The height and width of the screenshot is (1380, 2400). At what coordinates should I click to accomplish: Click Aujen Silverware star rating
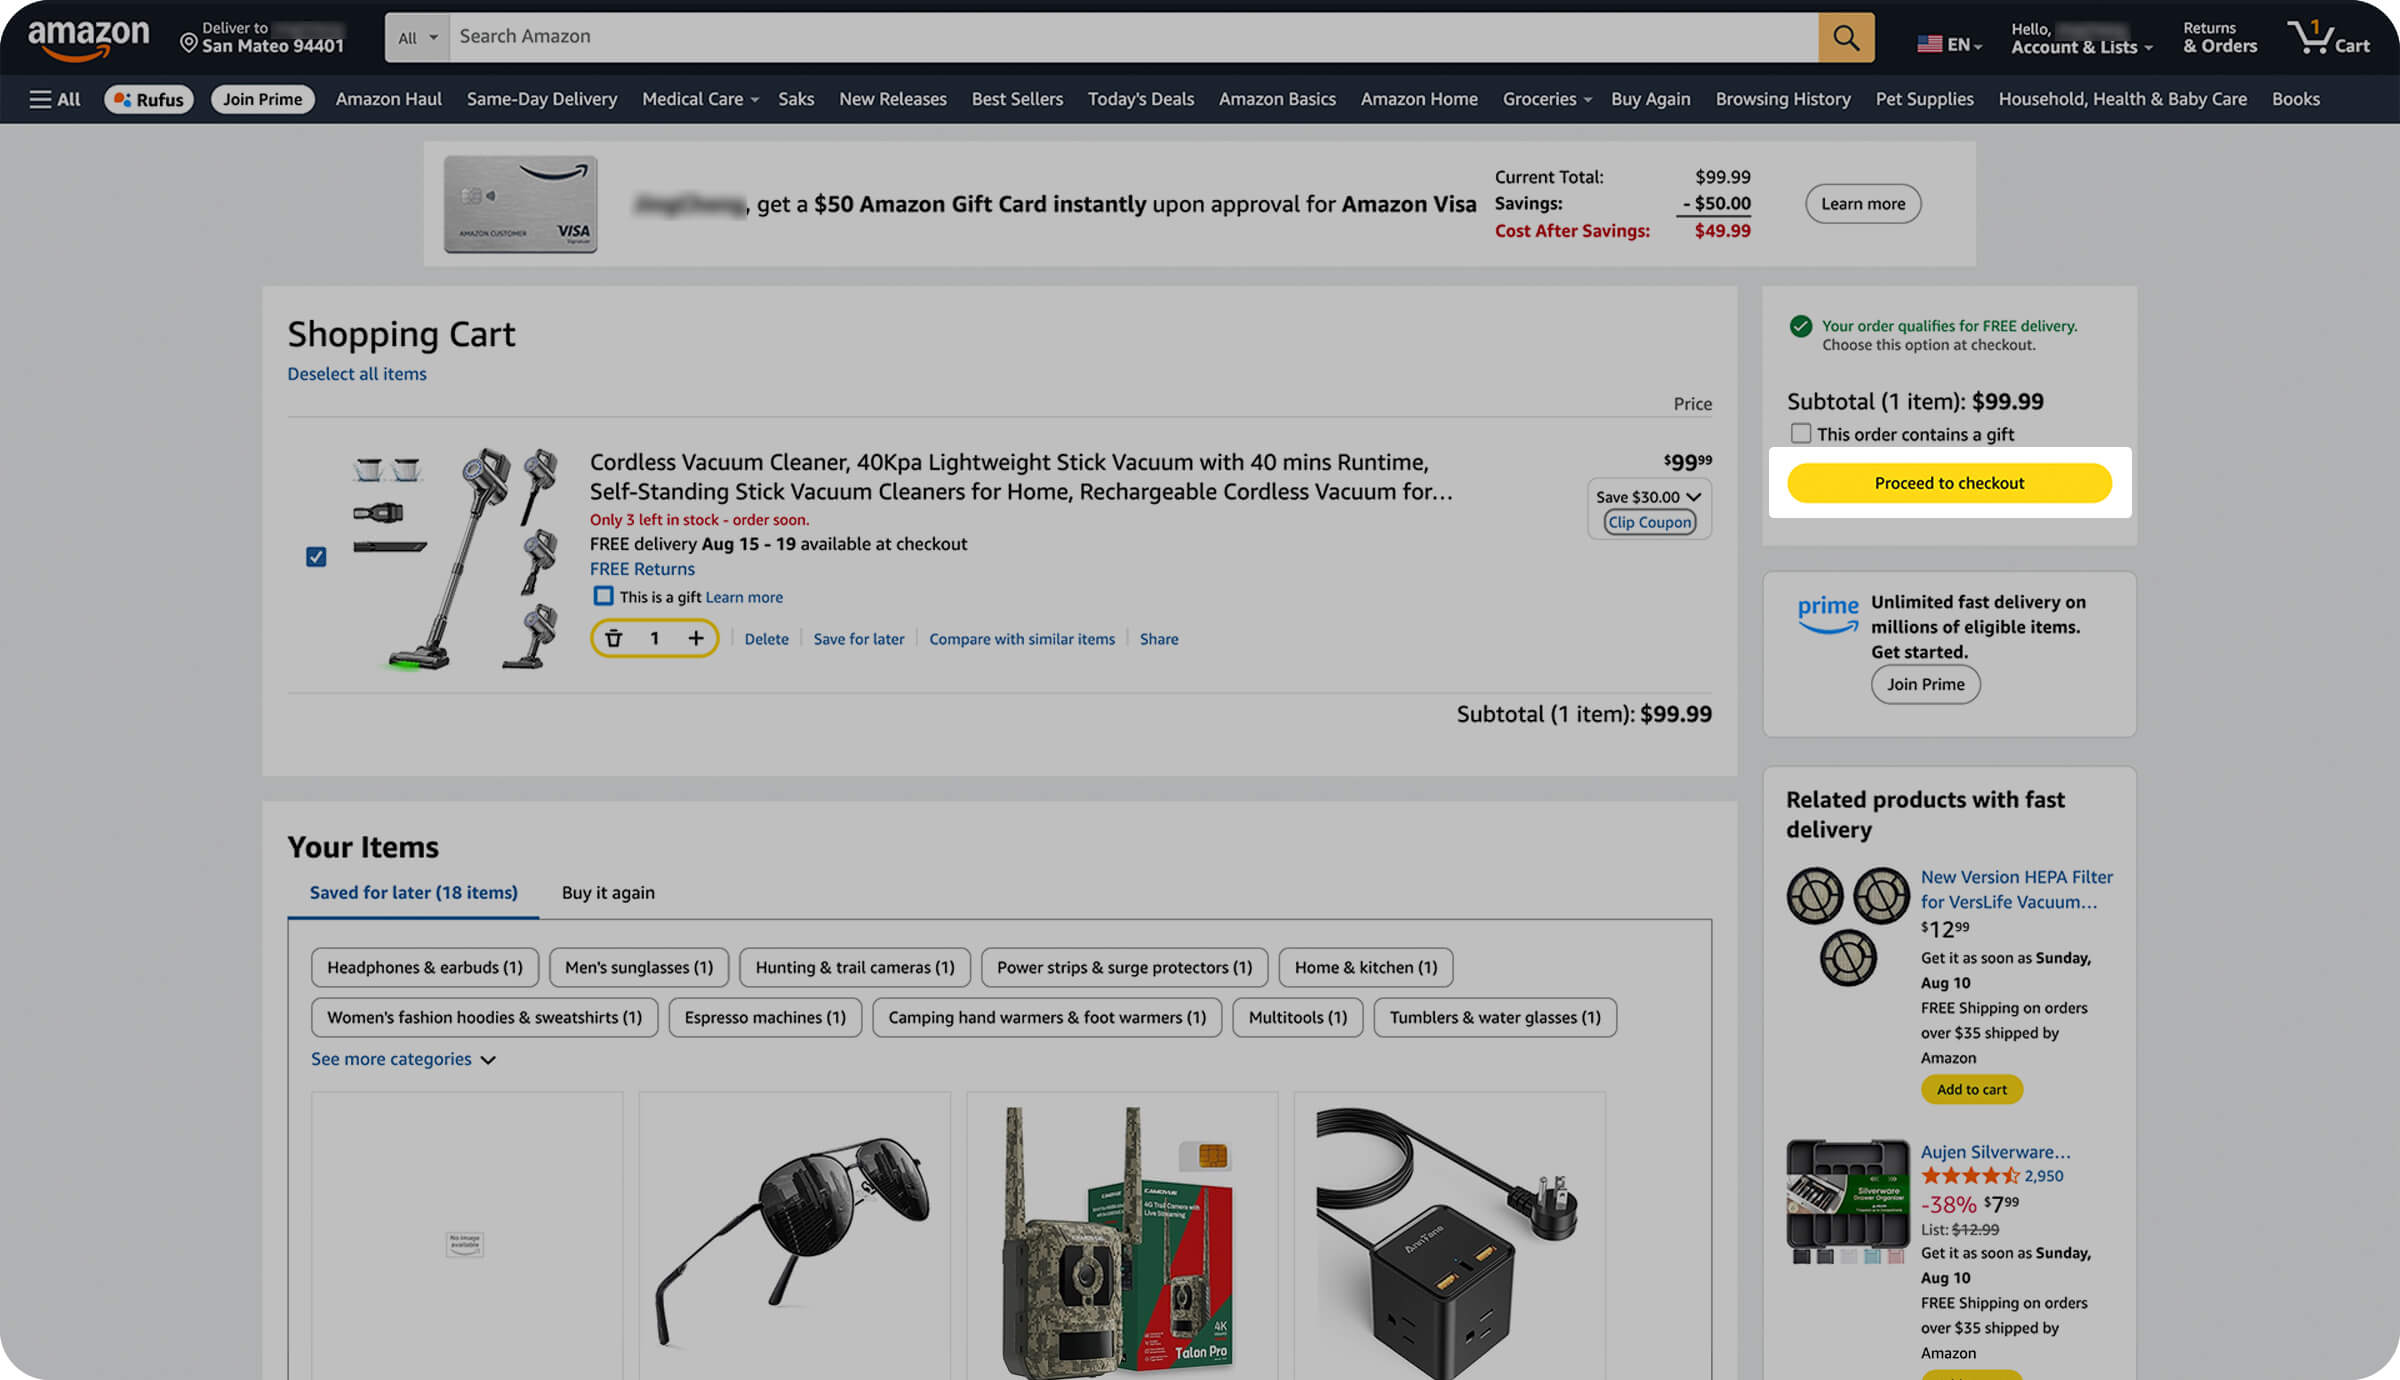1970,1176
